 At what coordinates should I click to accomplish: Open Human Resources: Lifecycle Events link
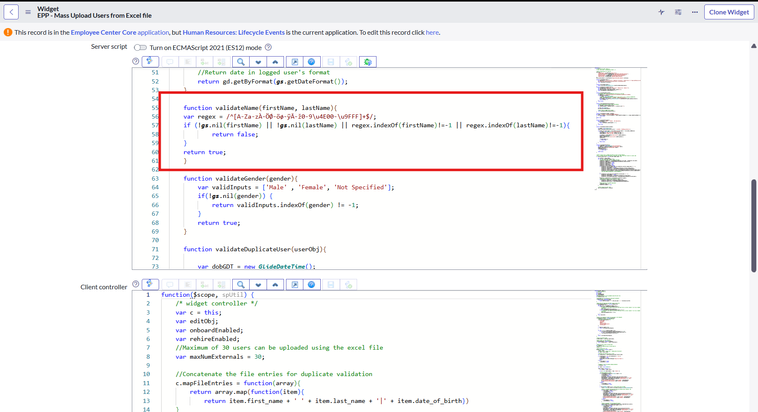pyautogui.click(x=233, y=32)
